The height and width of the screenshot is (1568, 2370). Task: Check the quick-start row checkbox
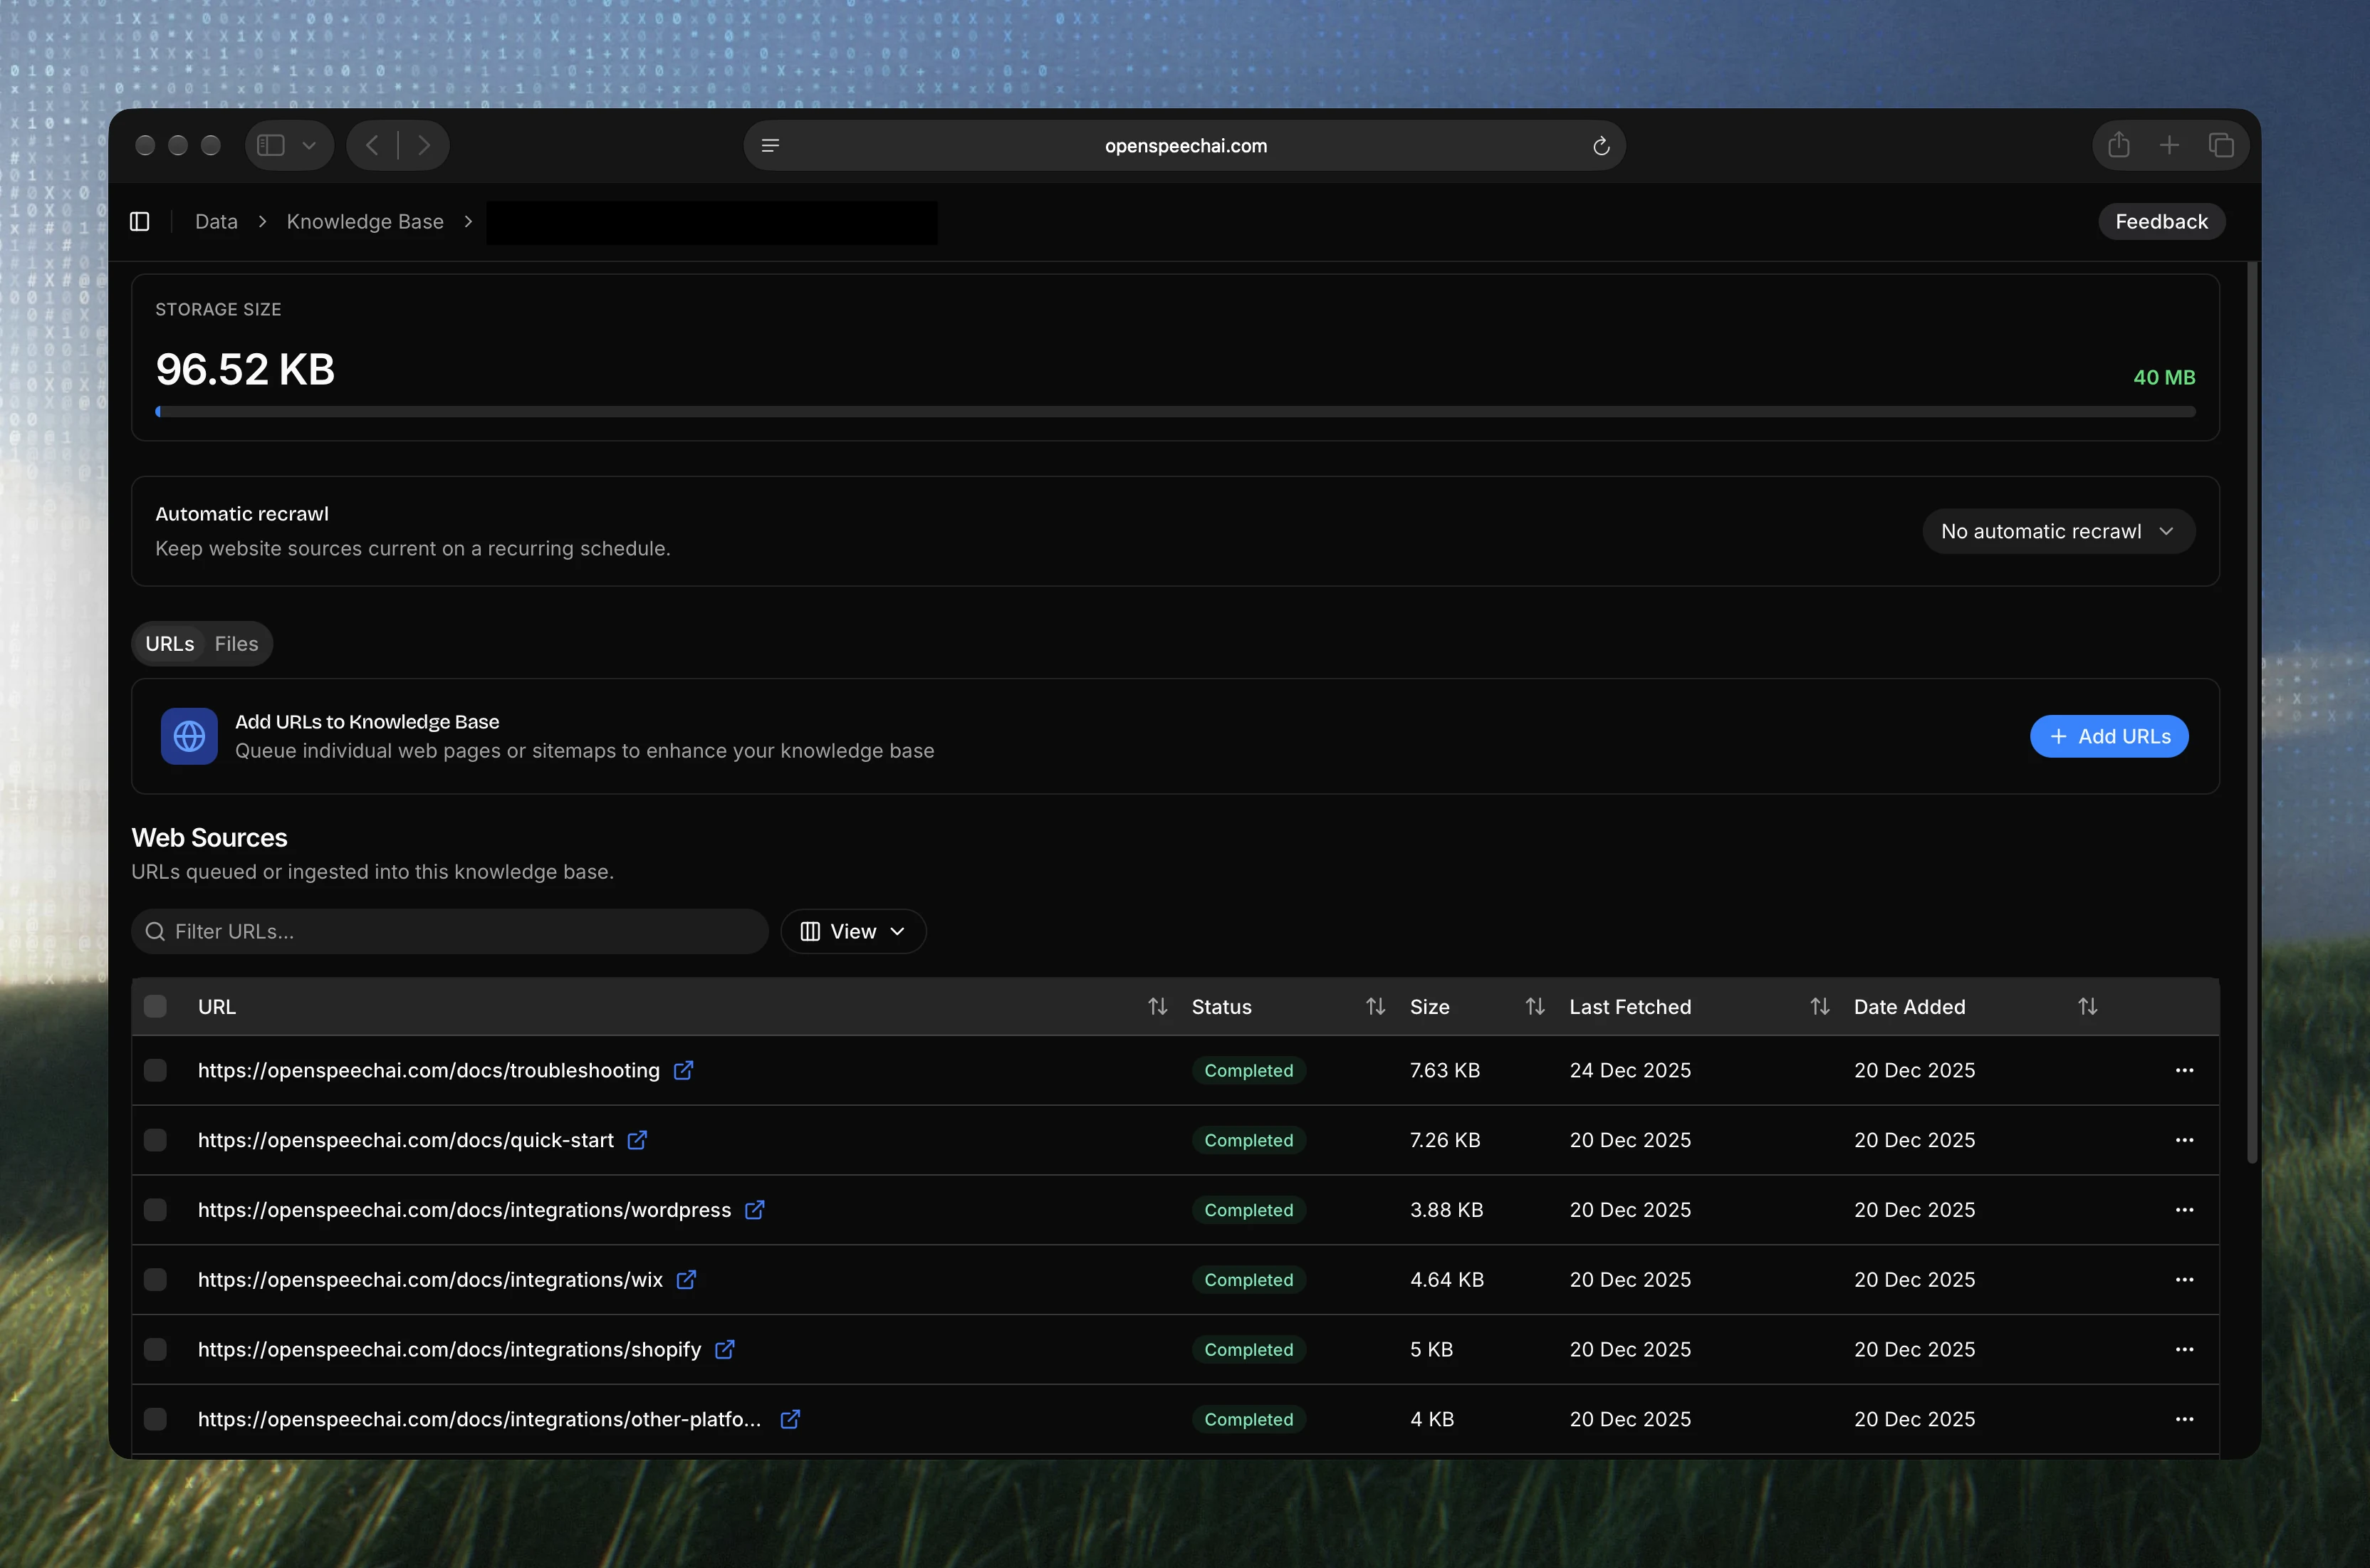click(x=155, y=1140)
